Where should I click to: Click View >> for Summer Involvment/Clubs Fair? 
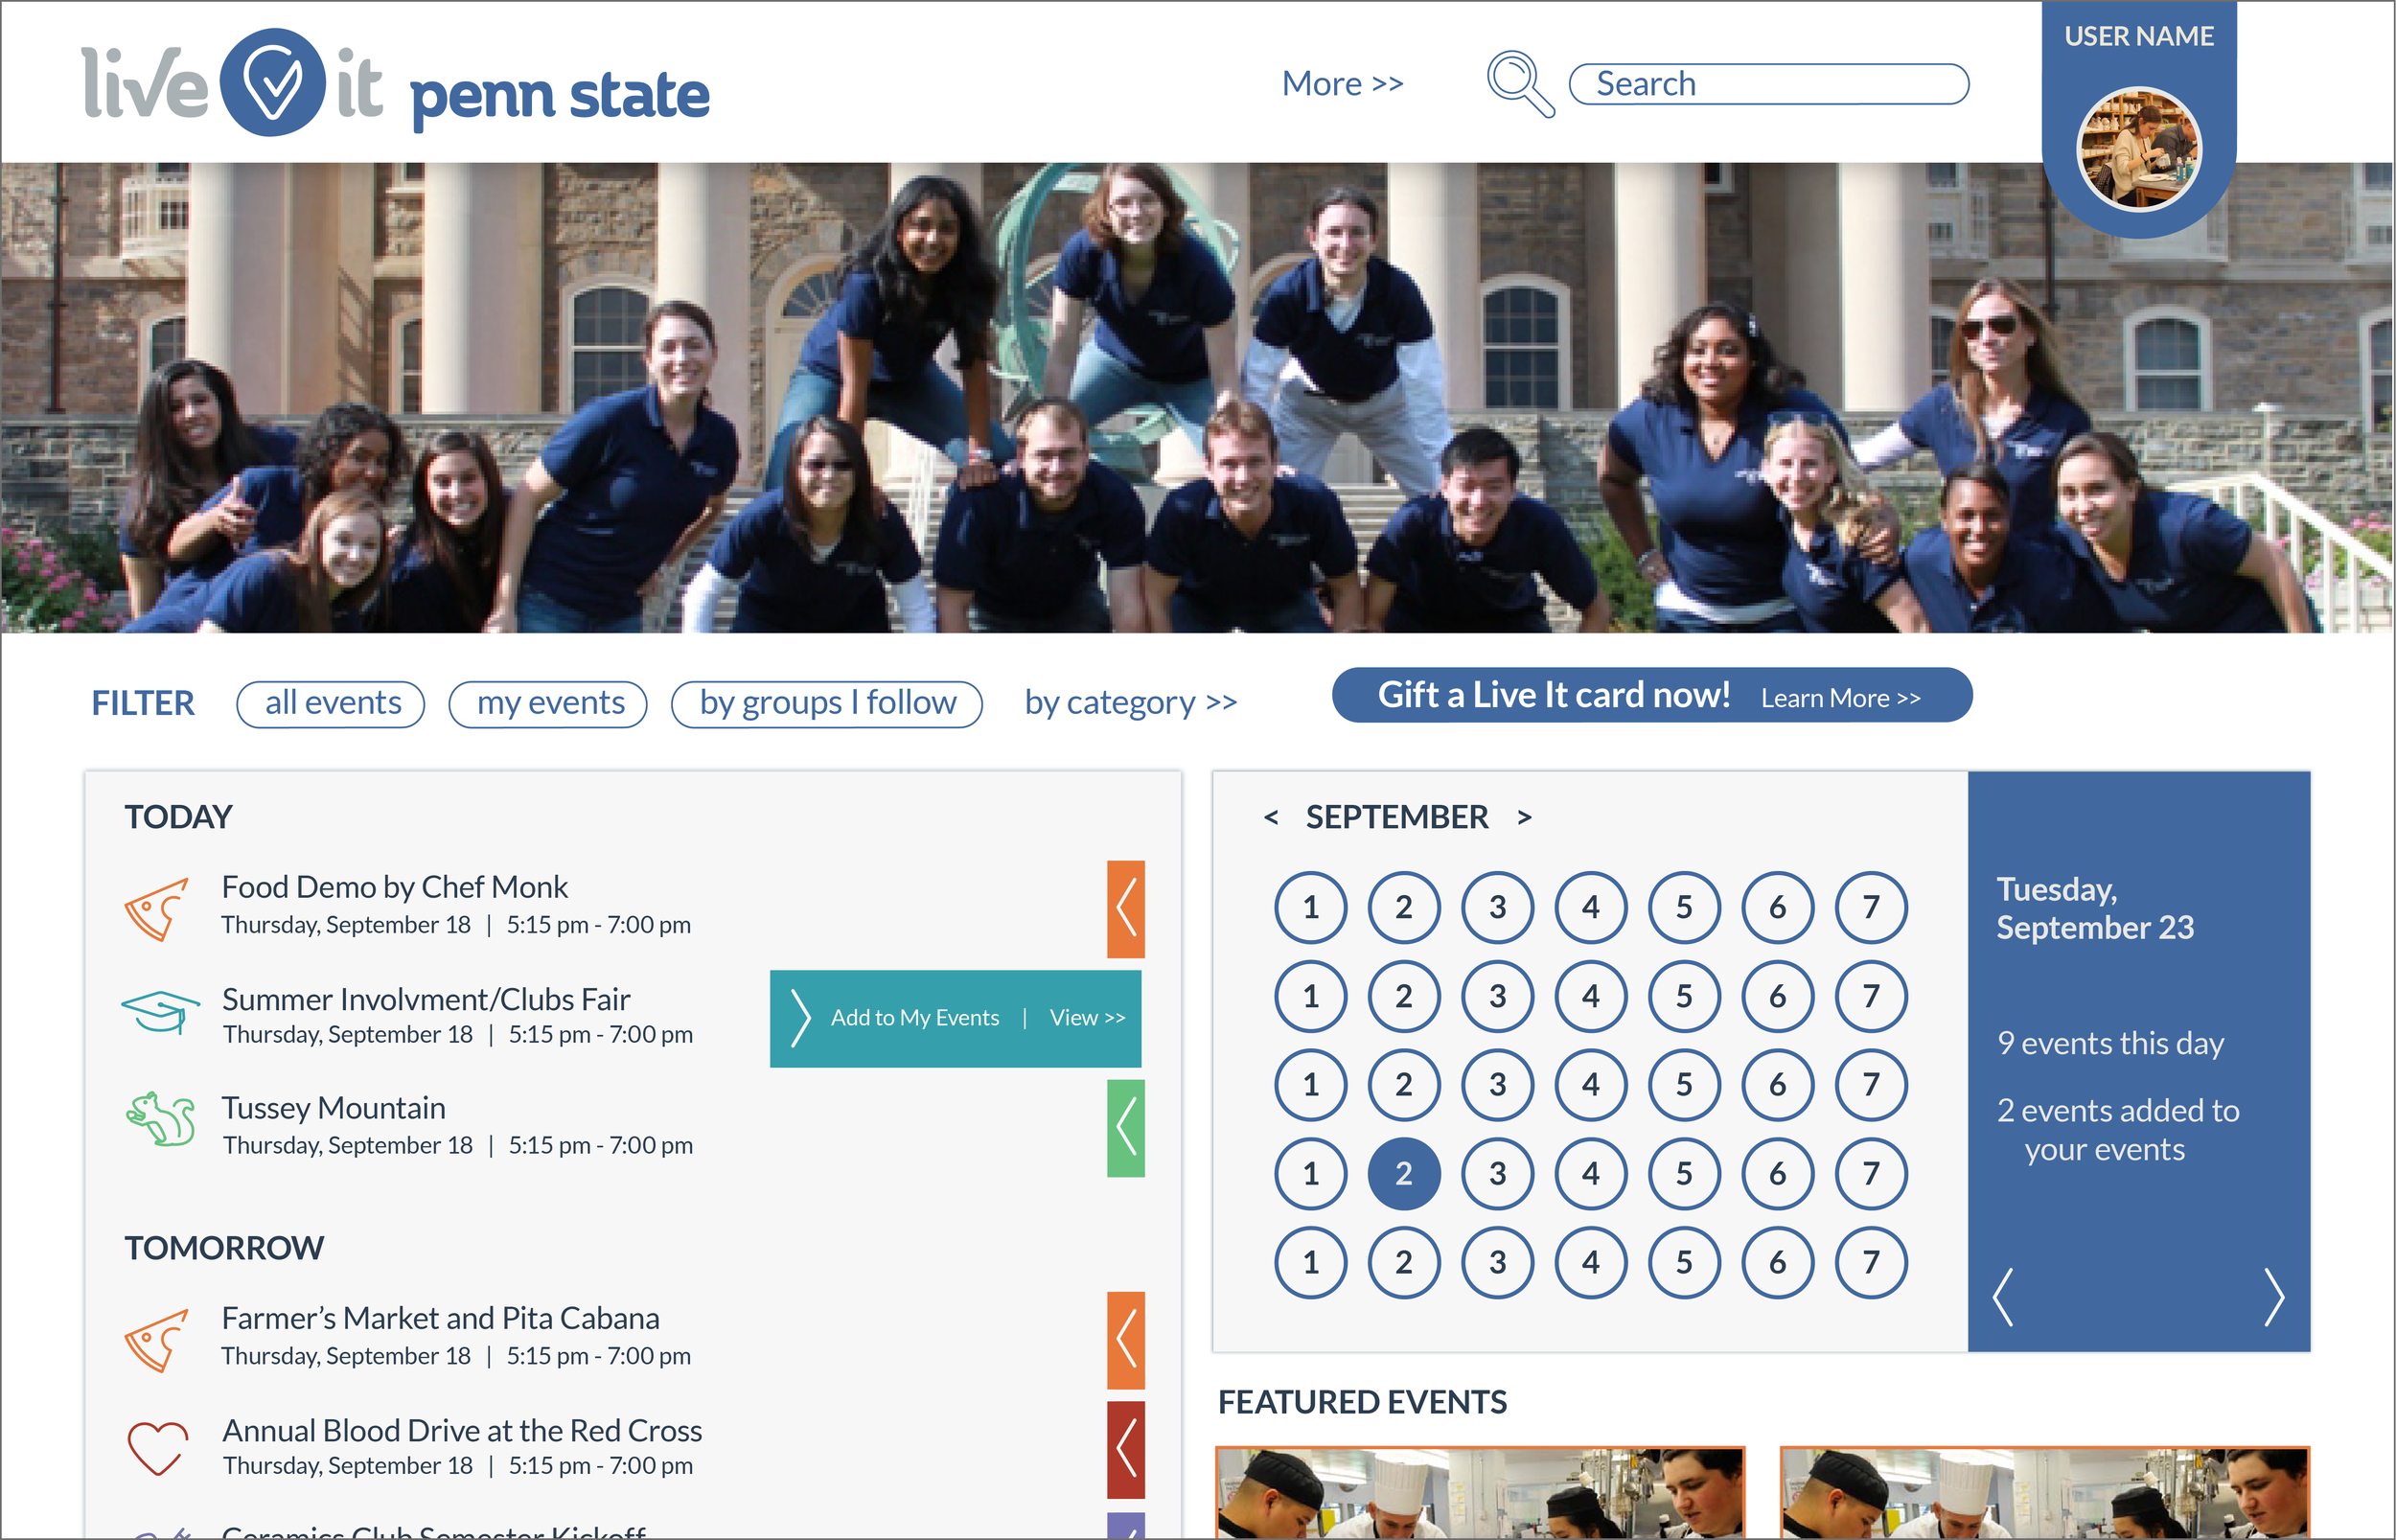(x=1087, y=1017)
